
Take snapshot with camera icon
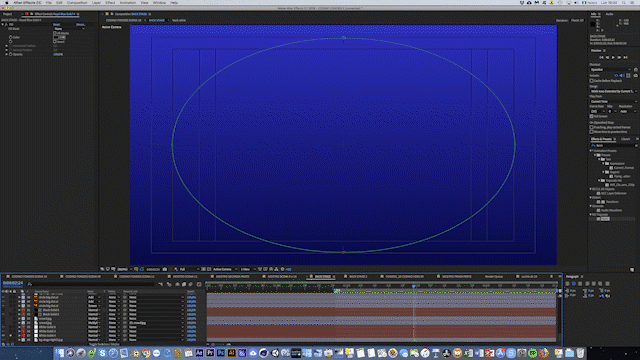point(165,269)
